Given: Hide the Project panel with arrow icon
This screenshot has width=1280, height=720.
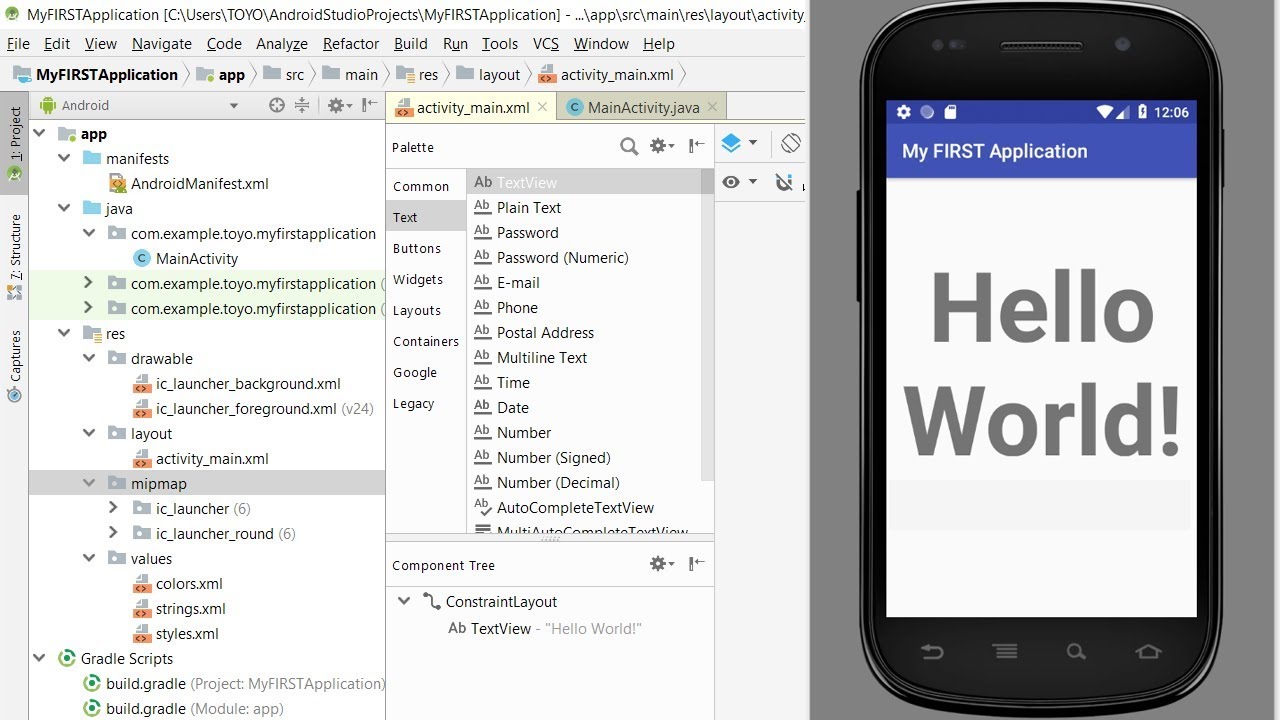Looking at the screenshot, I should tap(369, 104).
